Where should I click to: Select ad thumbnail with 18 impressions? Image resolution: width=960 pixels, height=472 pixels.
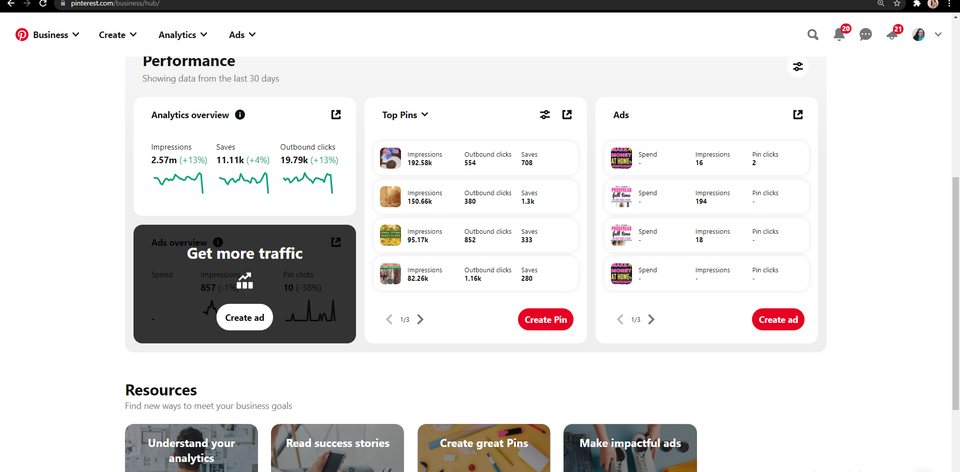pos(621,235)
